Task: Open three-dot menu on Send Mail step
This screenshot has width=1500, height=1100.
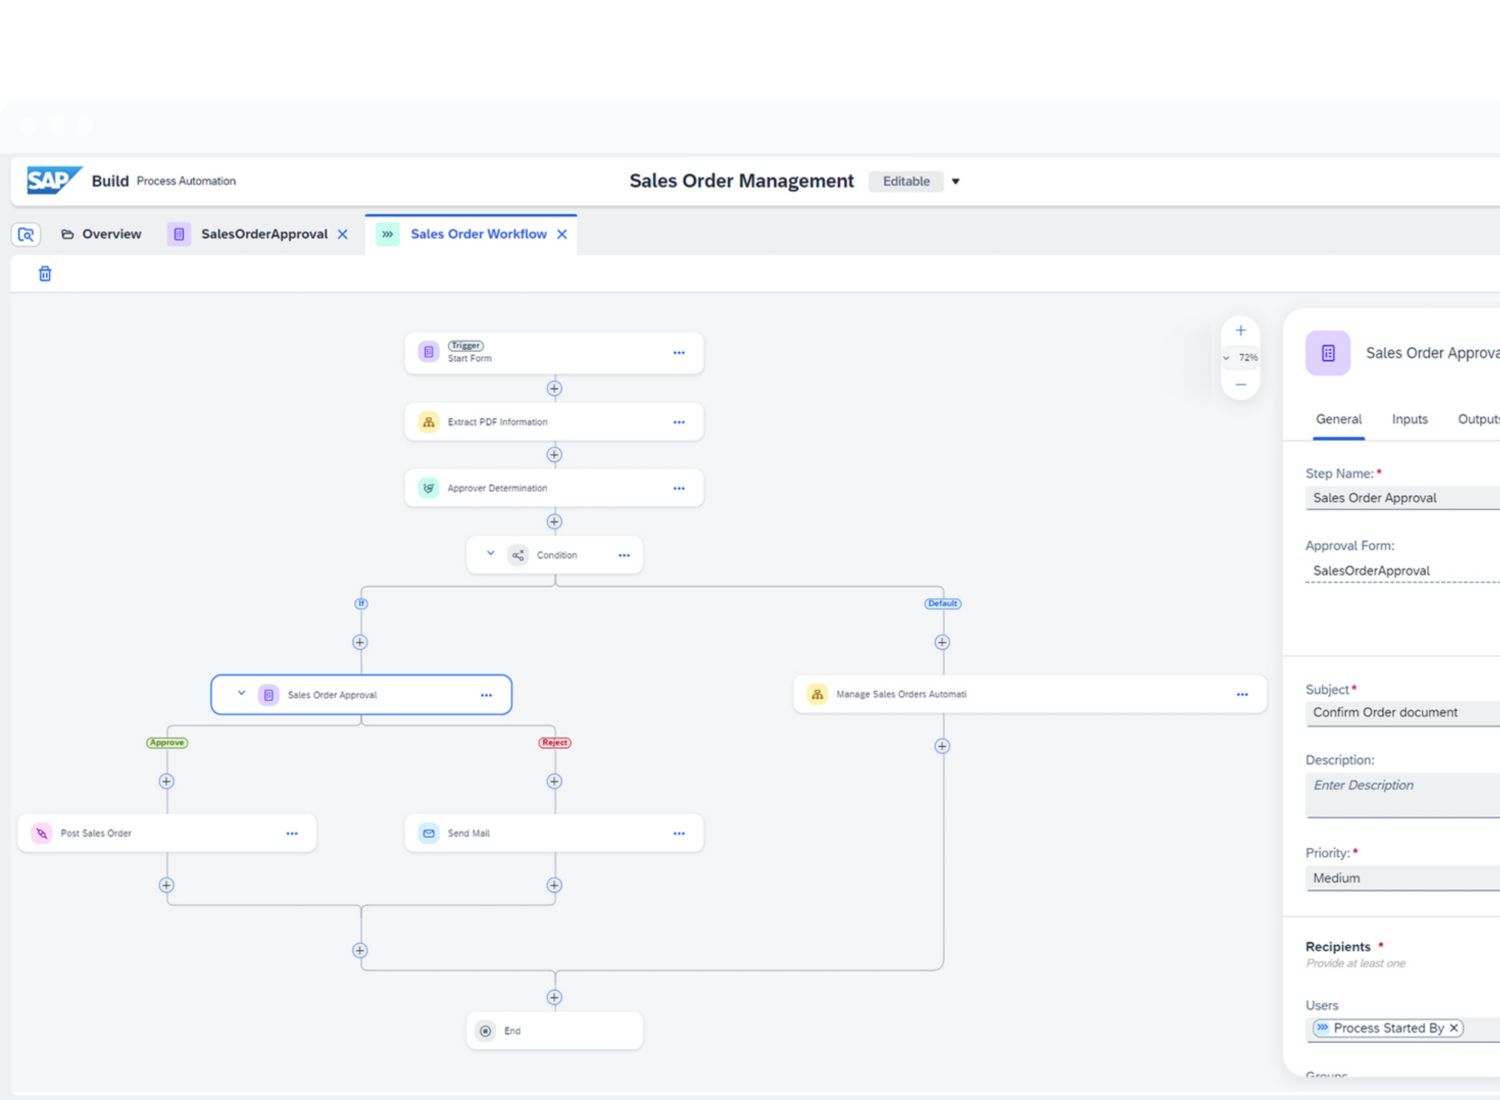Action: click(x=679, y=833)
